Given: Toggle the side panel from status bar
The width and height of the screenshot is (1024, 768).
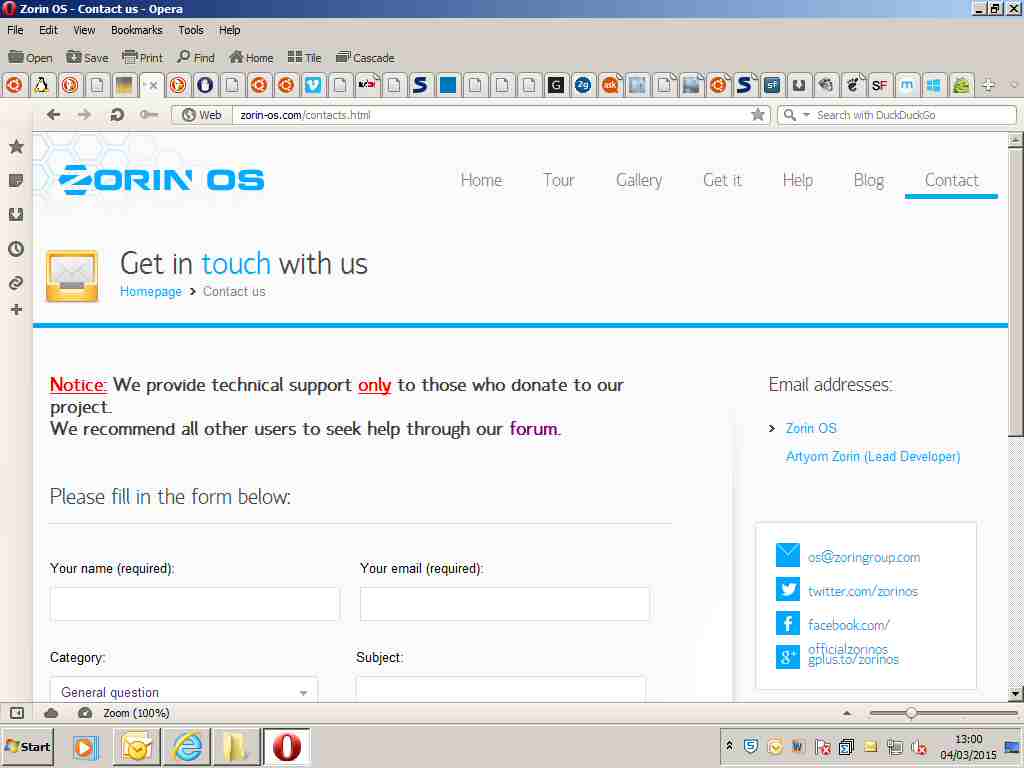Looking at the screenshot, I should [x=17, y=713].
